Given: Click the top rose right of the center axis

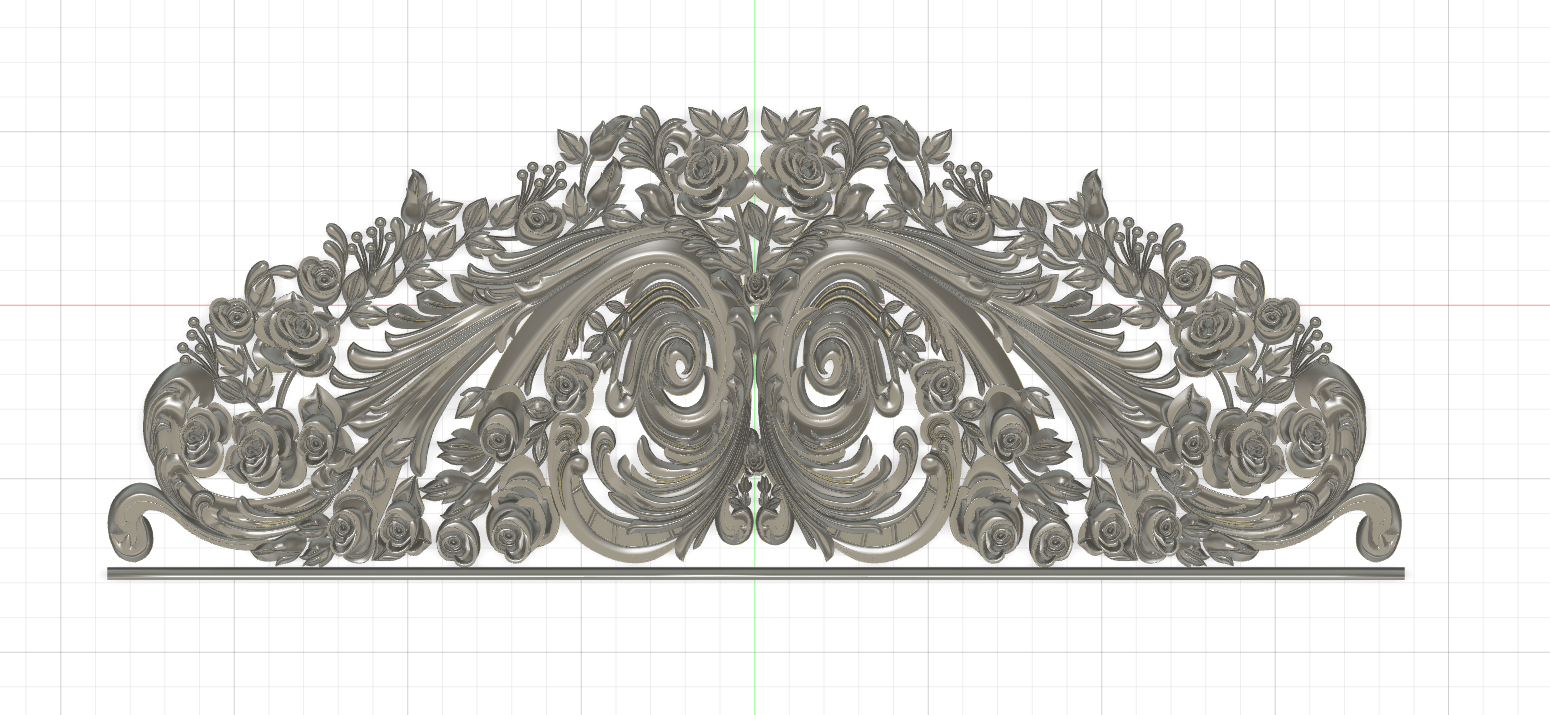Looking at the screenshot, I should click(800, 163).
